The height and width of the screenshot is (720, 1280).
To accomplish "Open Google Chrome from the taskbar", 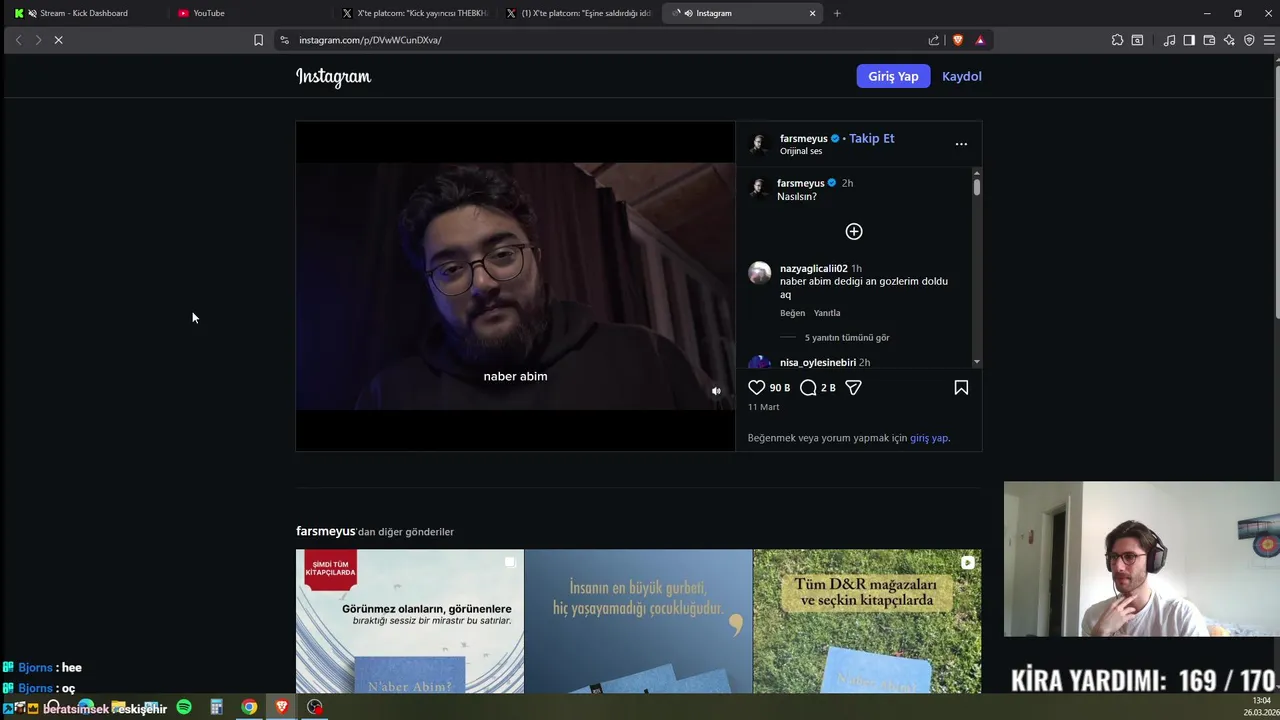I will coord(249,707).
